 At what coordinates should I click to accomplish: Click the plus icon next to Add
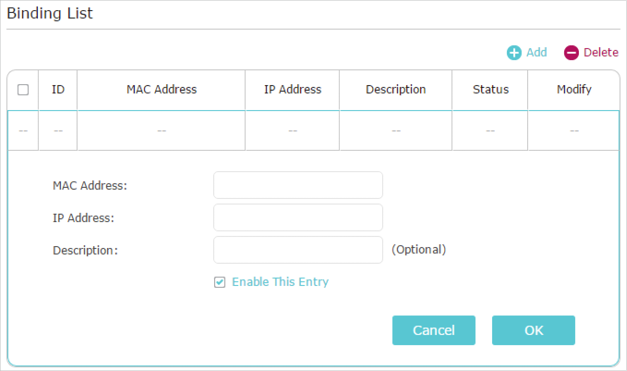[514, 52]
